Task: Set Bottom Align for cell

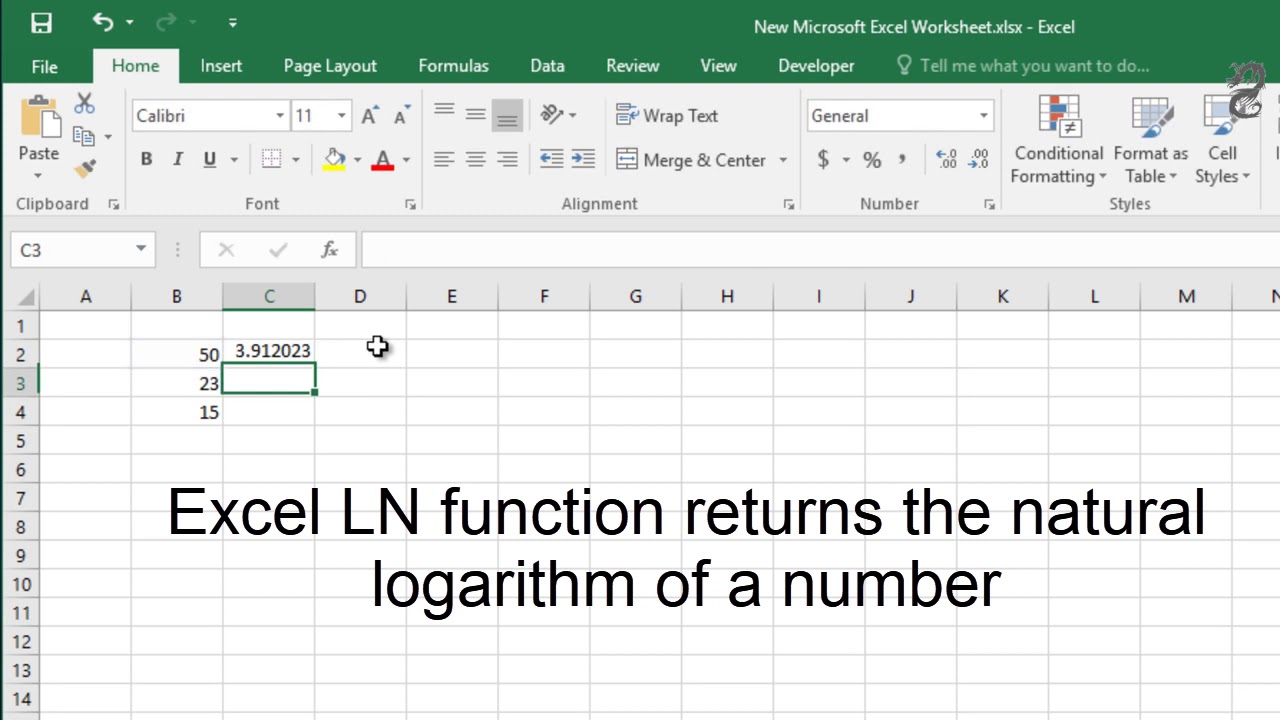Action: coord(508,115)
